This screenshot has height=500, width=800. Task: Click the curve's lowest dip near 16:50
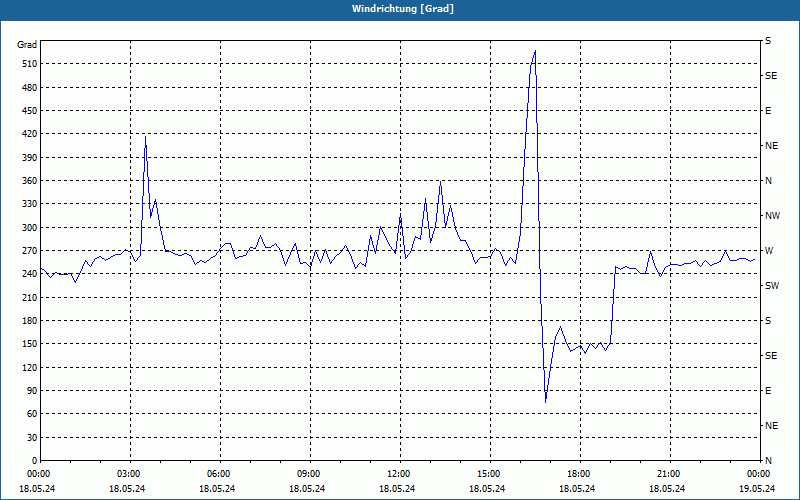click(x=545, y=402)
